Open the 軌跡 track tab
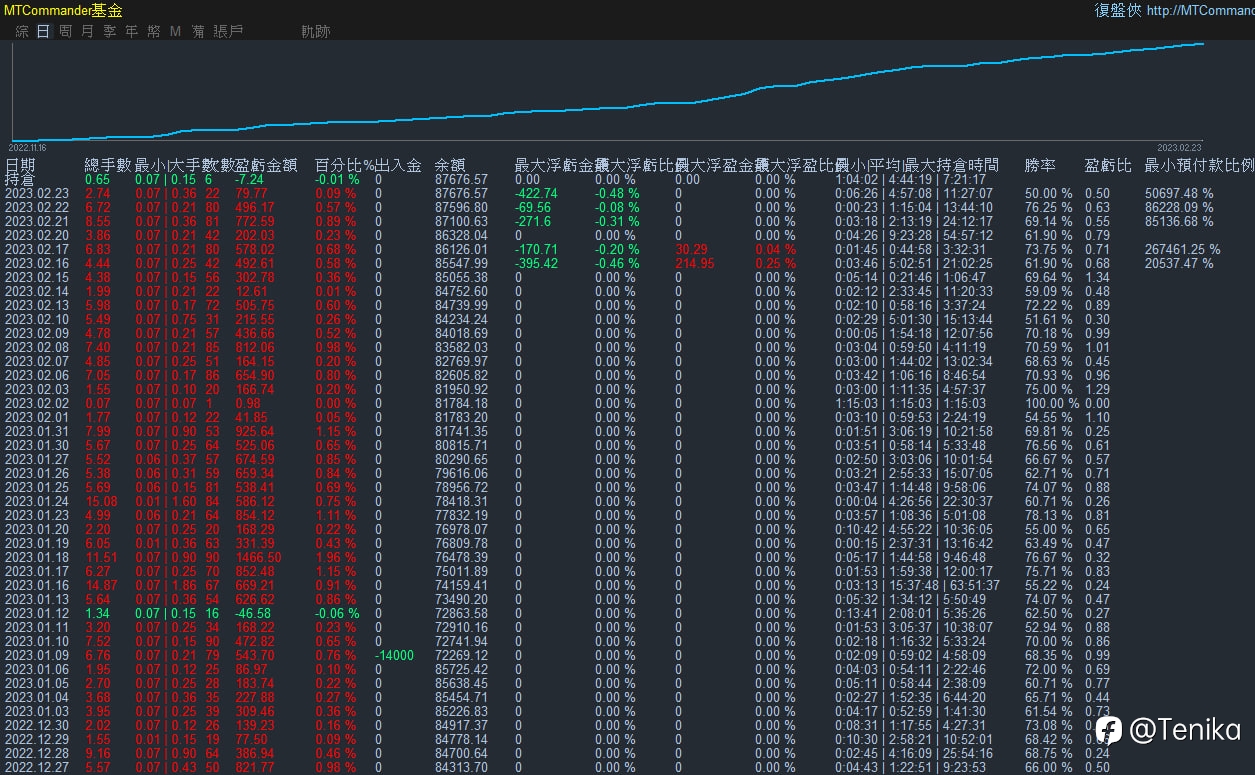This screenshot has height=775, width=1255. (315, 31)
